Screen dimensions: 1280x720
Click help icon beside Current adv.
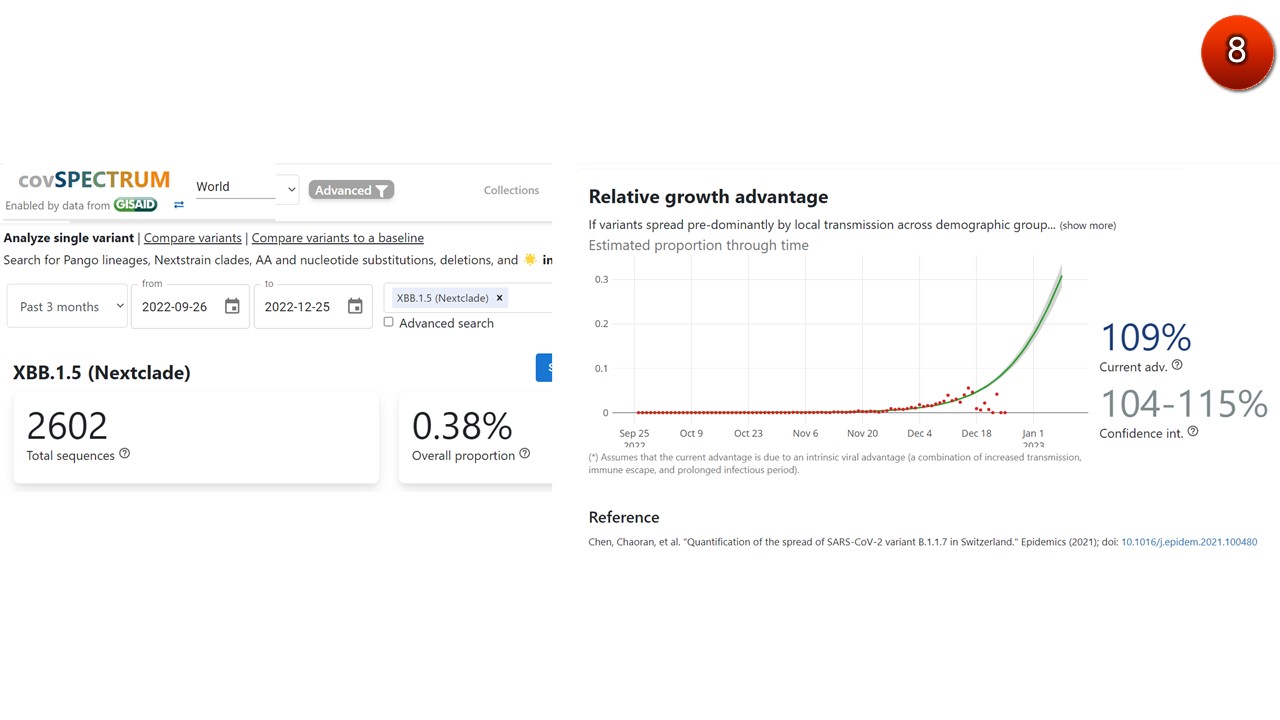1177,366
